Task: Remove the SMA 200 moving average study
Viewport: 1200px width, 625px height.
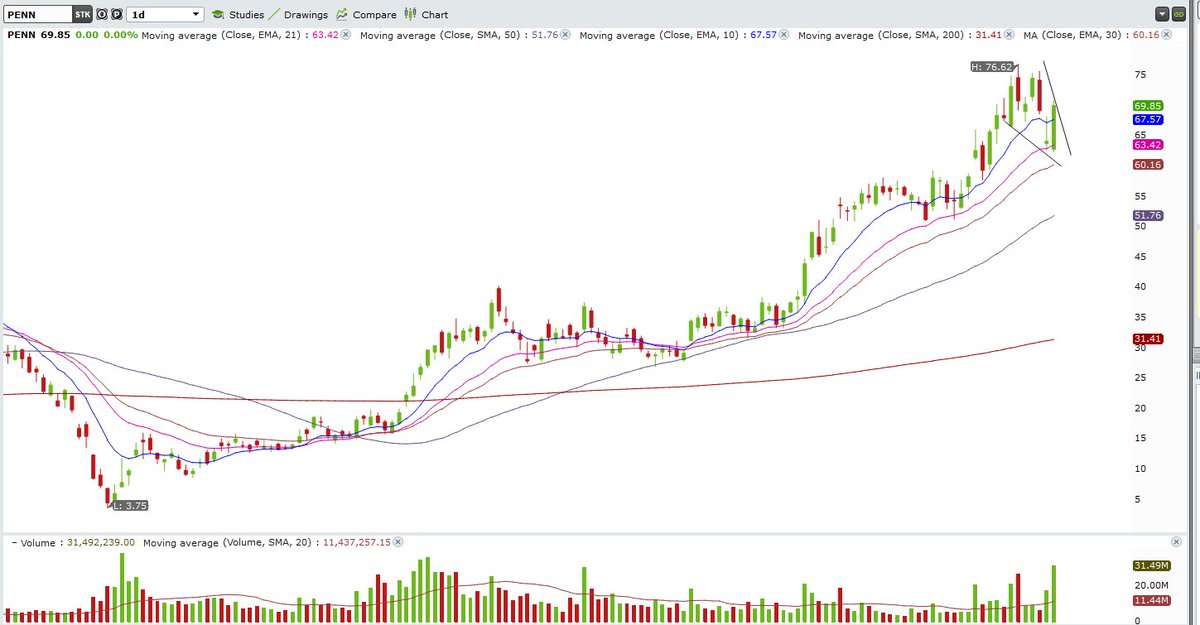Action: 1010,34
